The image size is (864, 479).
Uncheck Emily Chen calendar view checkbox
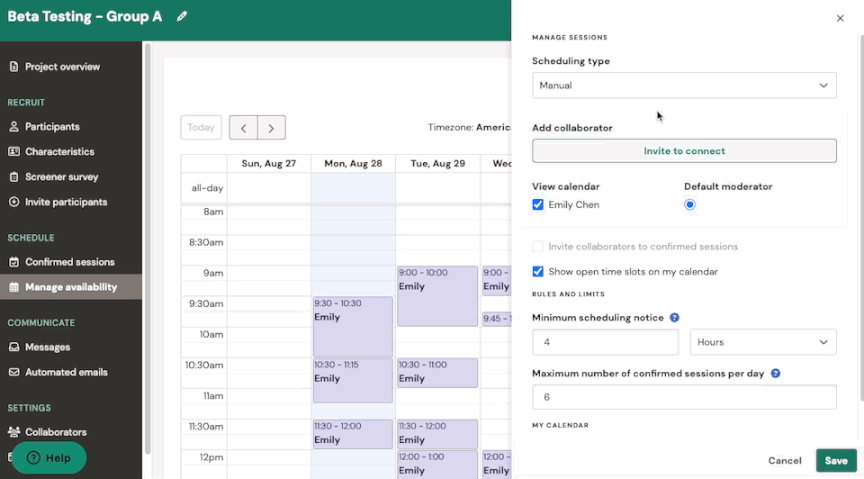[538, 205]
